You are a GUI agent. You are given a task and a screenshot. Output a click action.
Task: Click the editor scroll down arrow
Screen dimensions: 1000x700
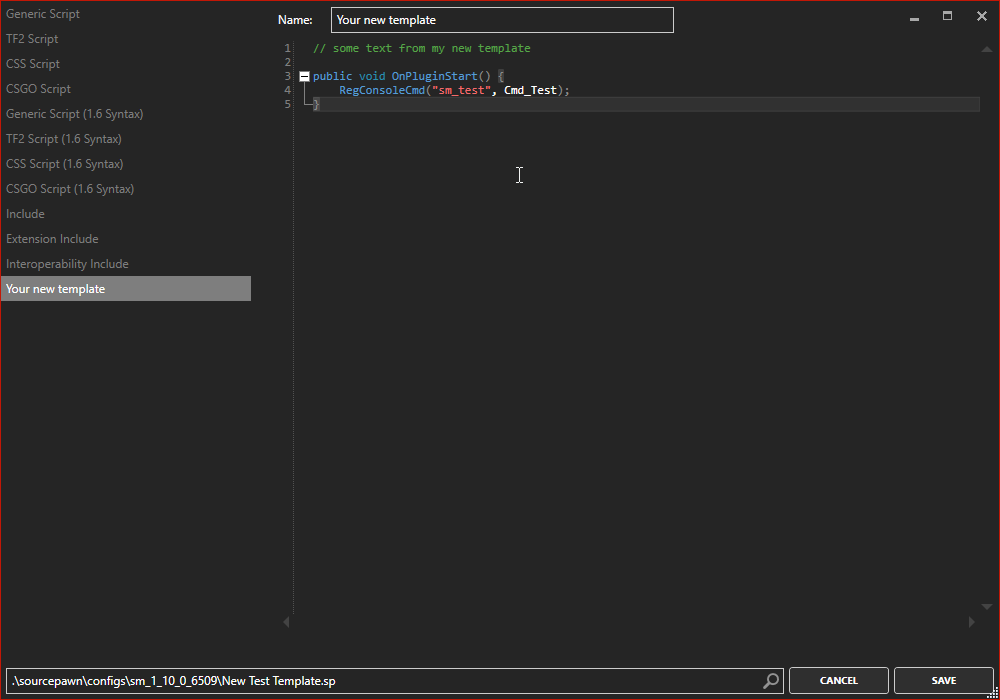[987, 607]
